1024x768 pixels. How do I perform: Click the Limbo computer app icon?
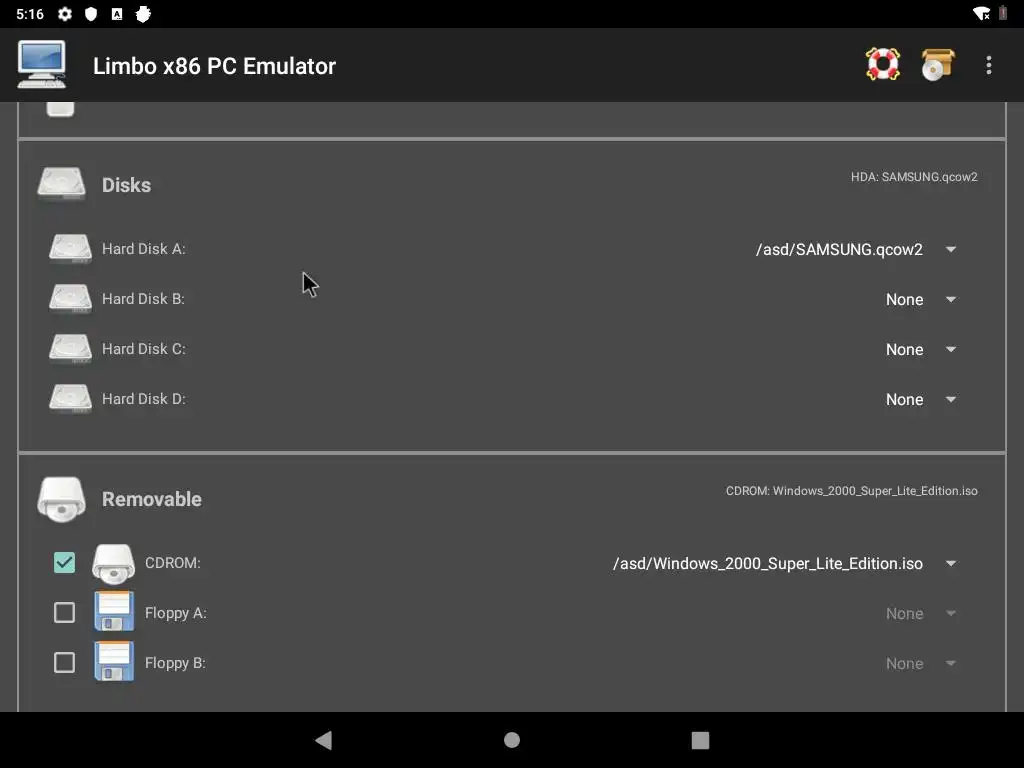[42, 64]
